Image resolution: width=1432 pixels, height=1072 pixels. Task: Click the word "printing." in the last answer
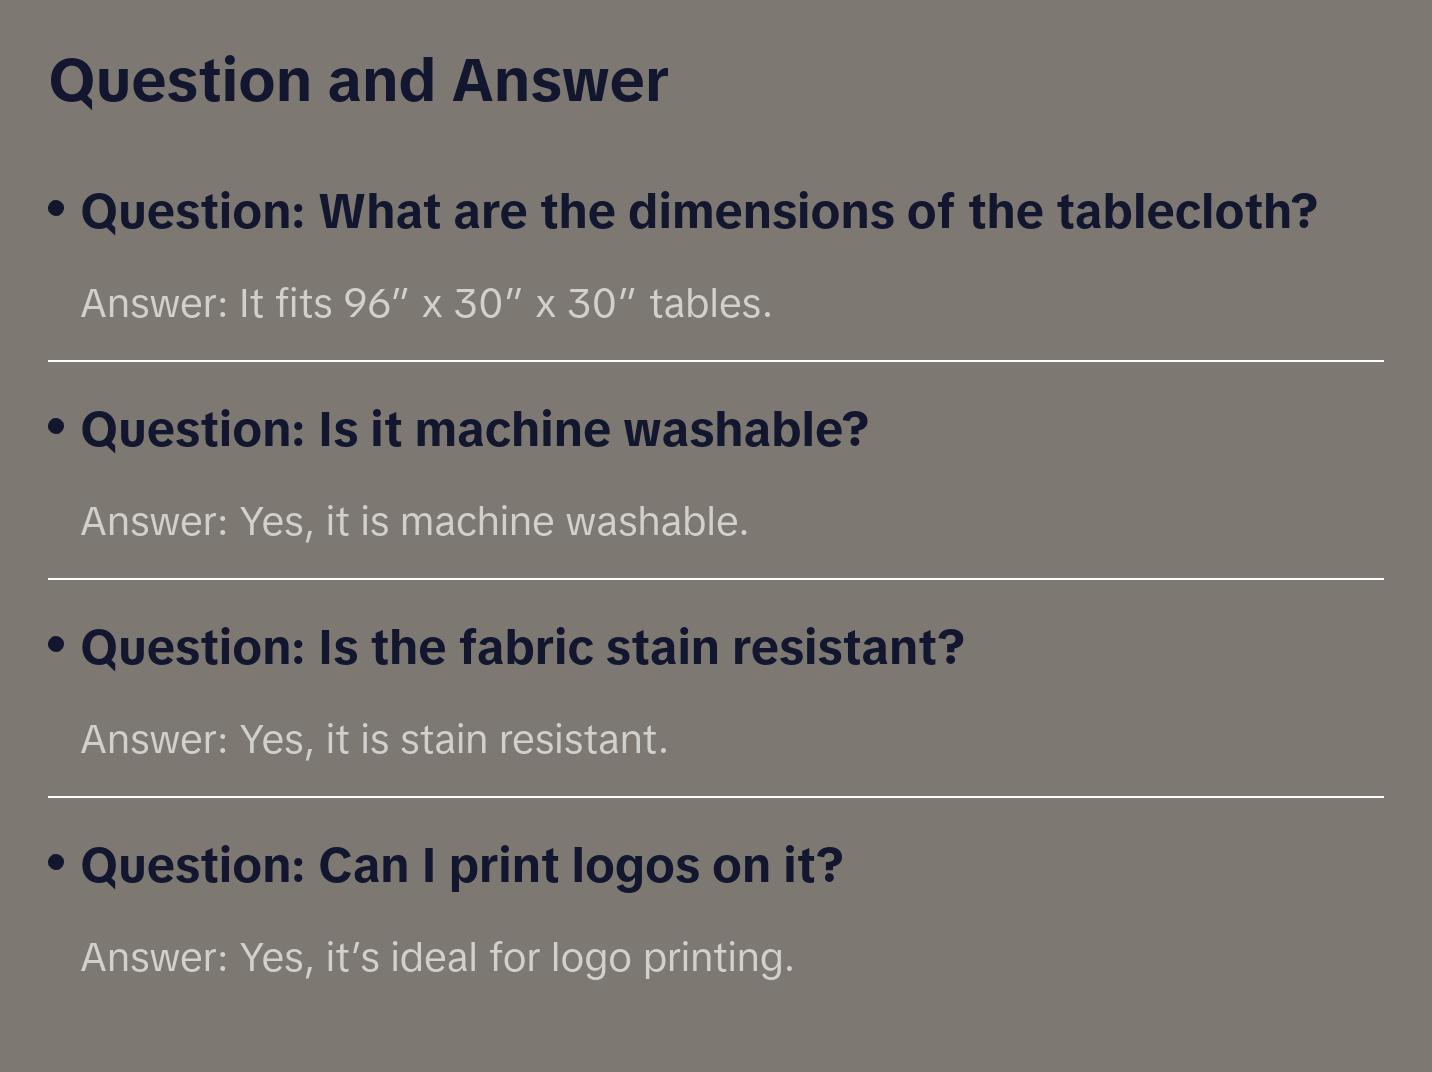(718, 958)
